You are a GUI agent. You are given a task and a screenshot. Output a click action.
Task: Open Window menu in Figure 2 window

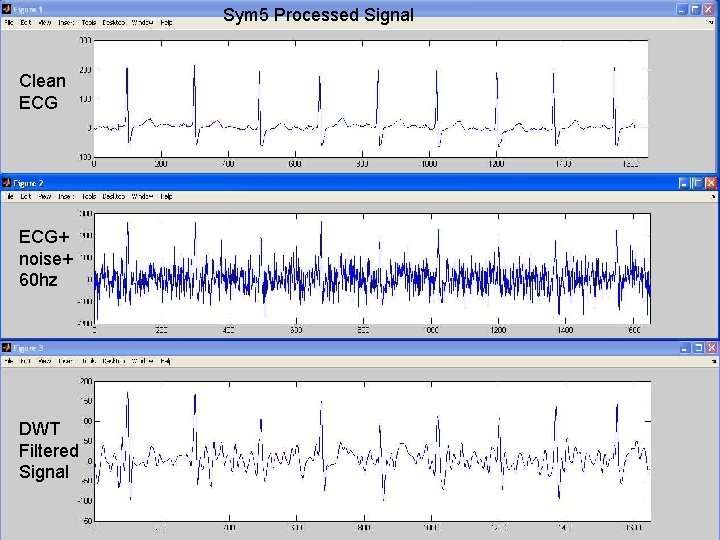pos(142,197)
